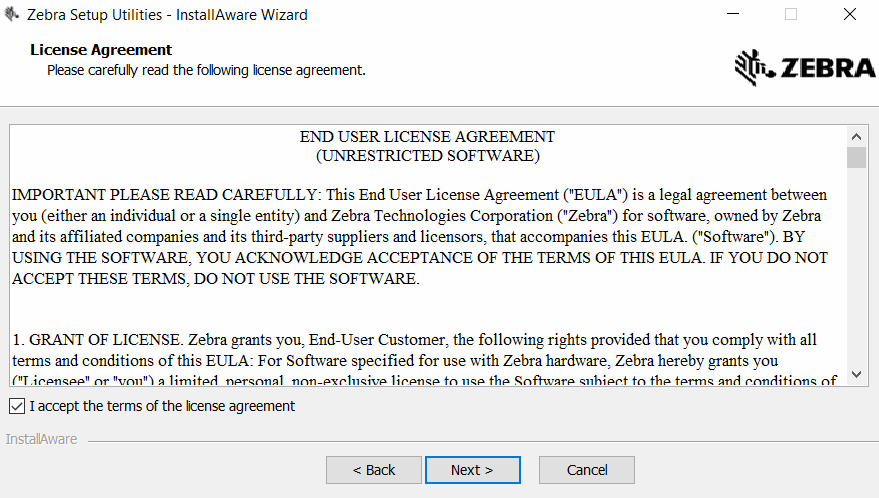Click the 'IMPORTANT PLEASE READ CAREFULLY' paragraph
The image size is (879, 498).
pyautogui.click(x=420, y=236)
